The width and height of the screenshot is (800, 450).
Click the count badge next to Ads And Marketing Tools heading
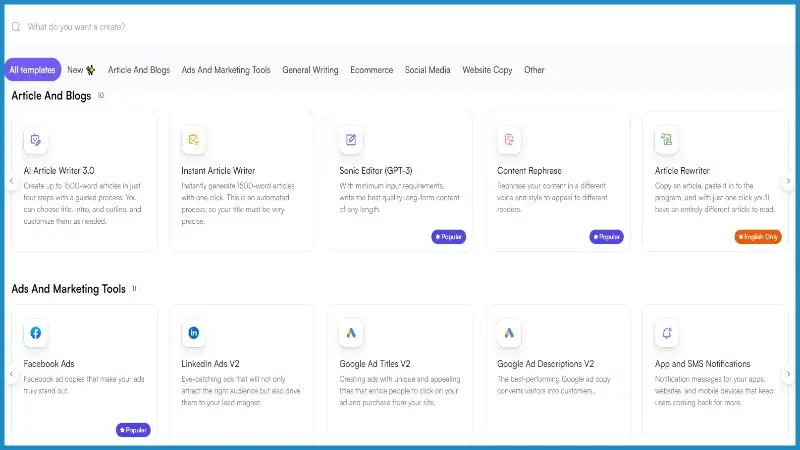[x=135, y=288]
